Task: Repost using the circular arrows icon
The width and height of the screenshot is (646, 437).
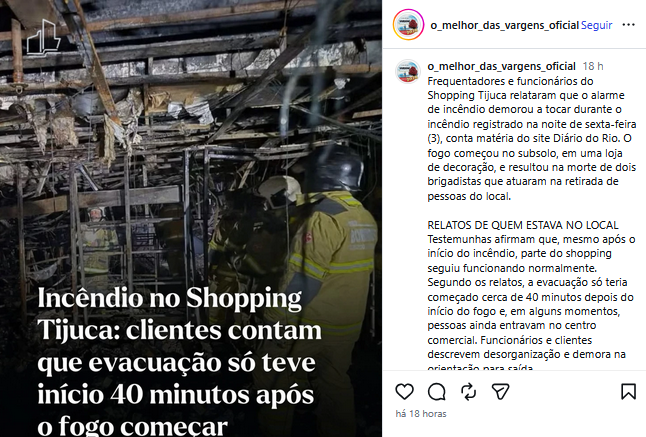Action: click(x=468, y=392)
